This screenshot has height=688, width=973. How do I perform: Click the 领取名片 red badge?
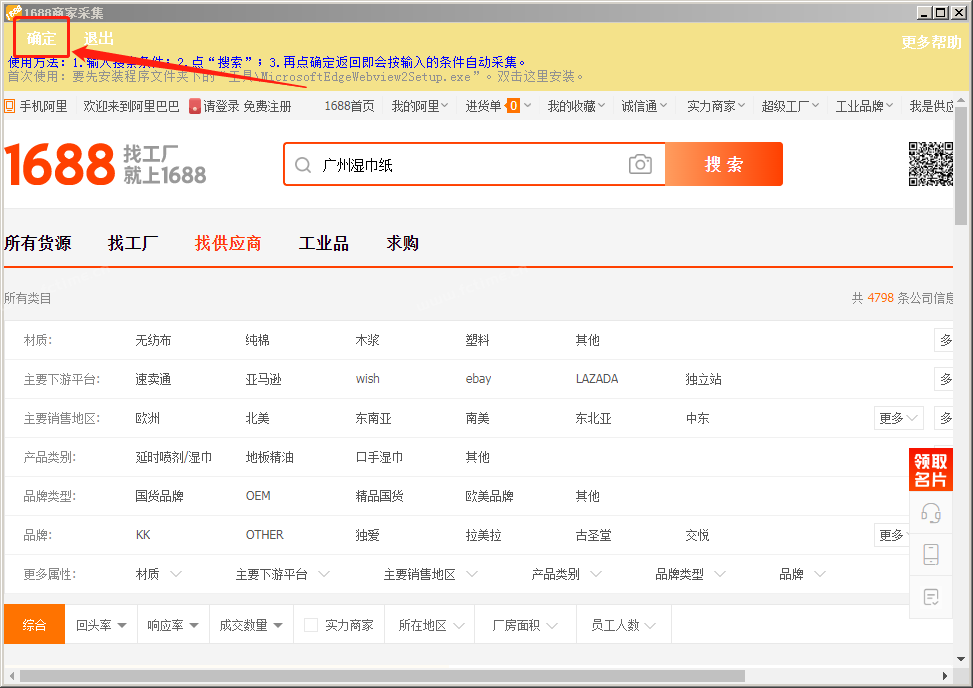[930, 470]
